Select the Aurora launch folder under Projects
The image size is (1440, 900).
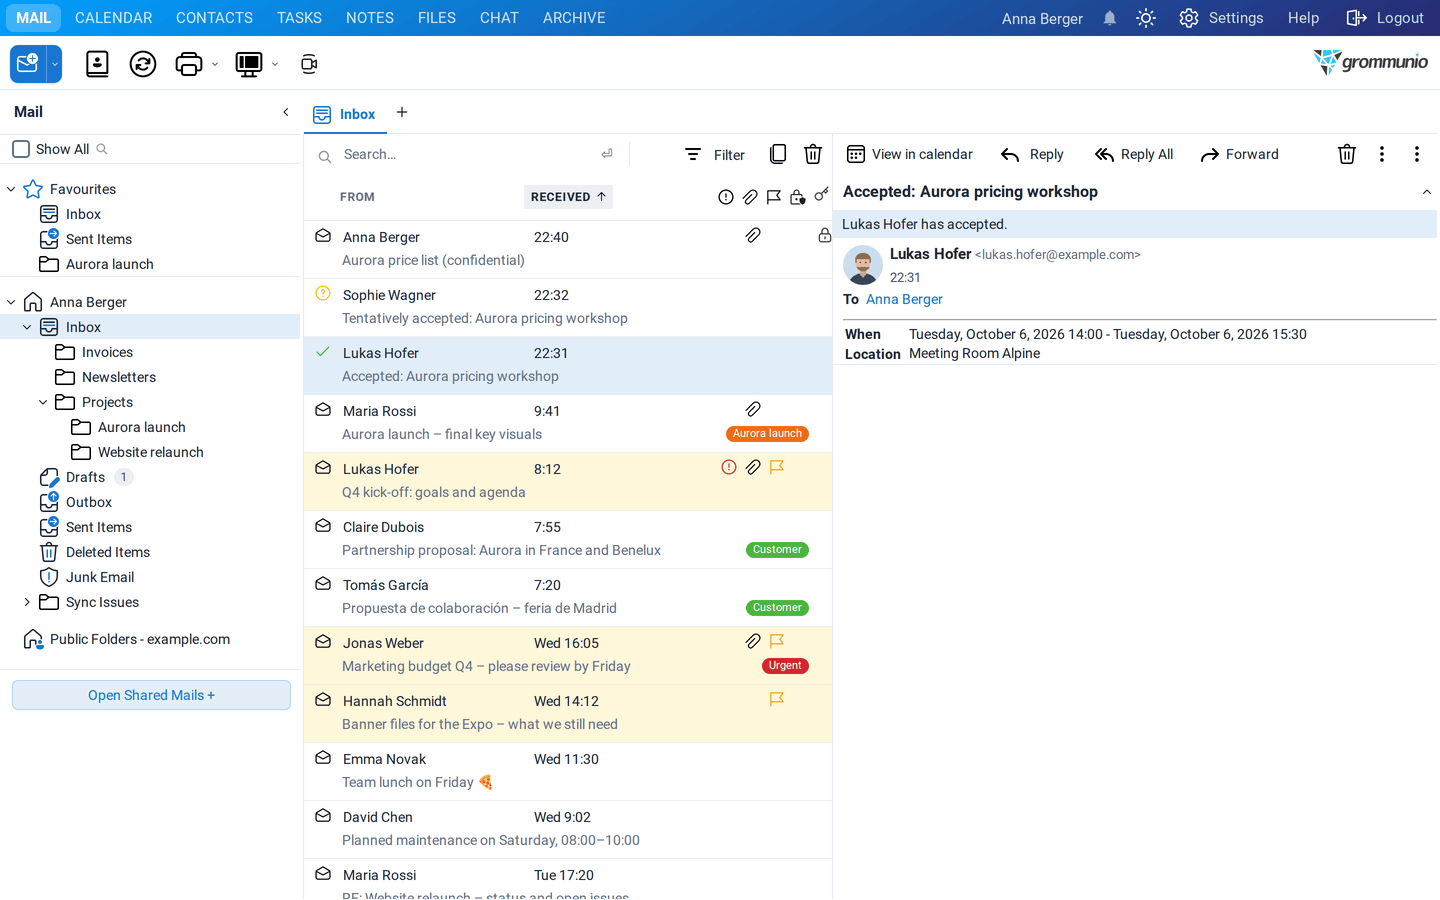pos(142,427)
